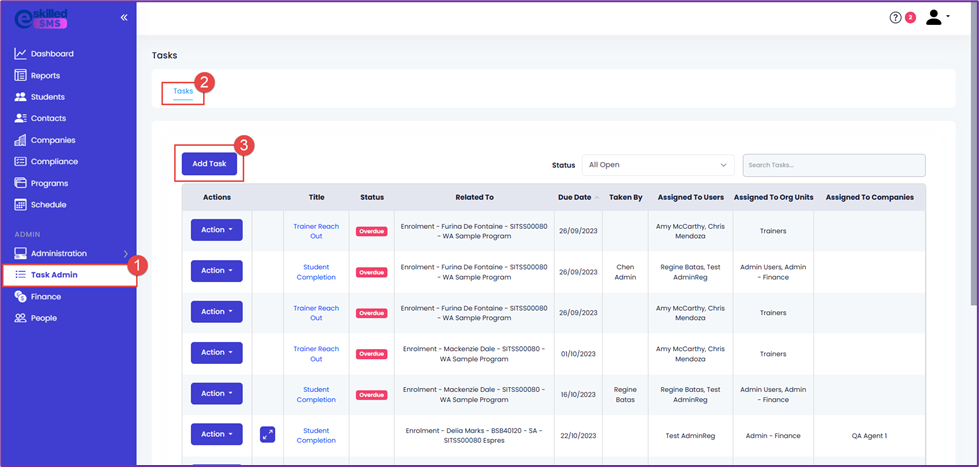
Task: Click the Chen Admin taken-by cell
Action: (624, 272)
